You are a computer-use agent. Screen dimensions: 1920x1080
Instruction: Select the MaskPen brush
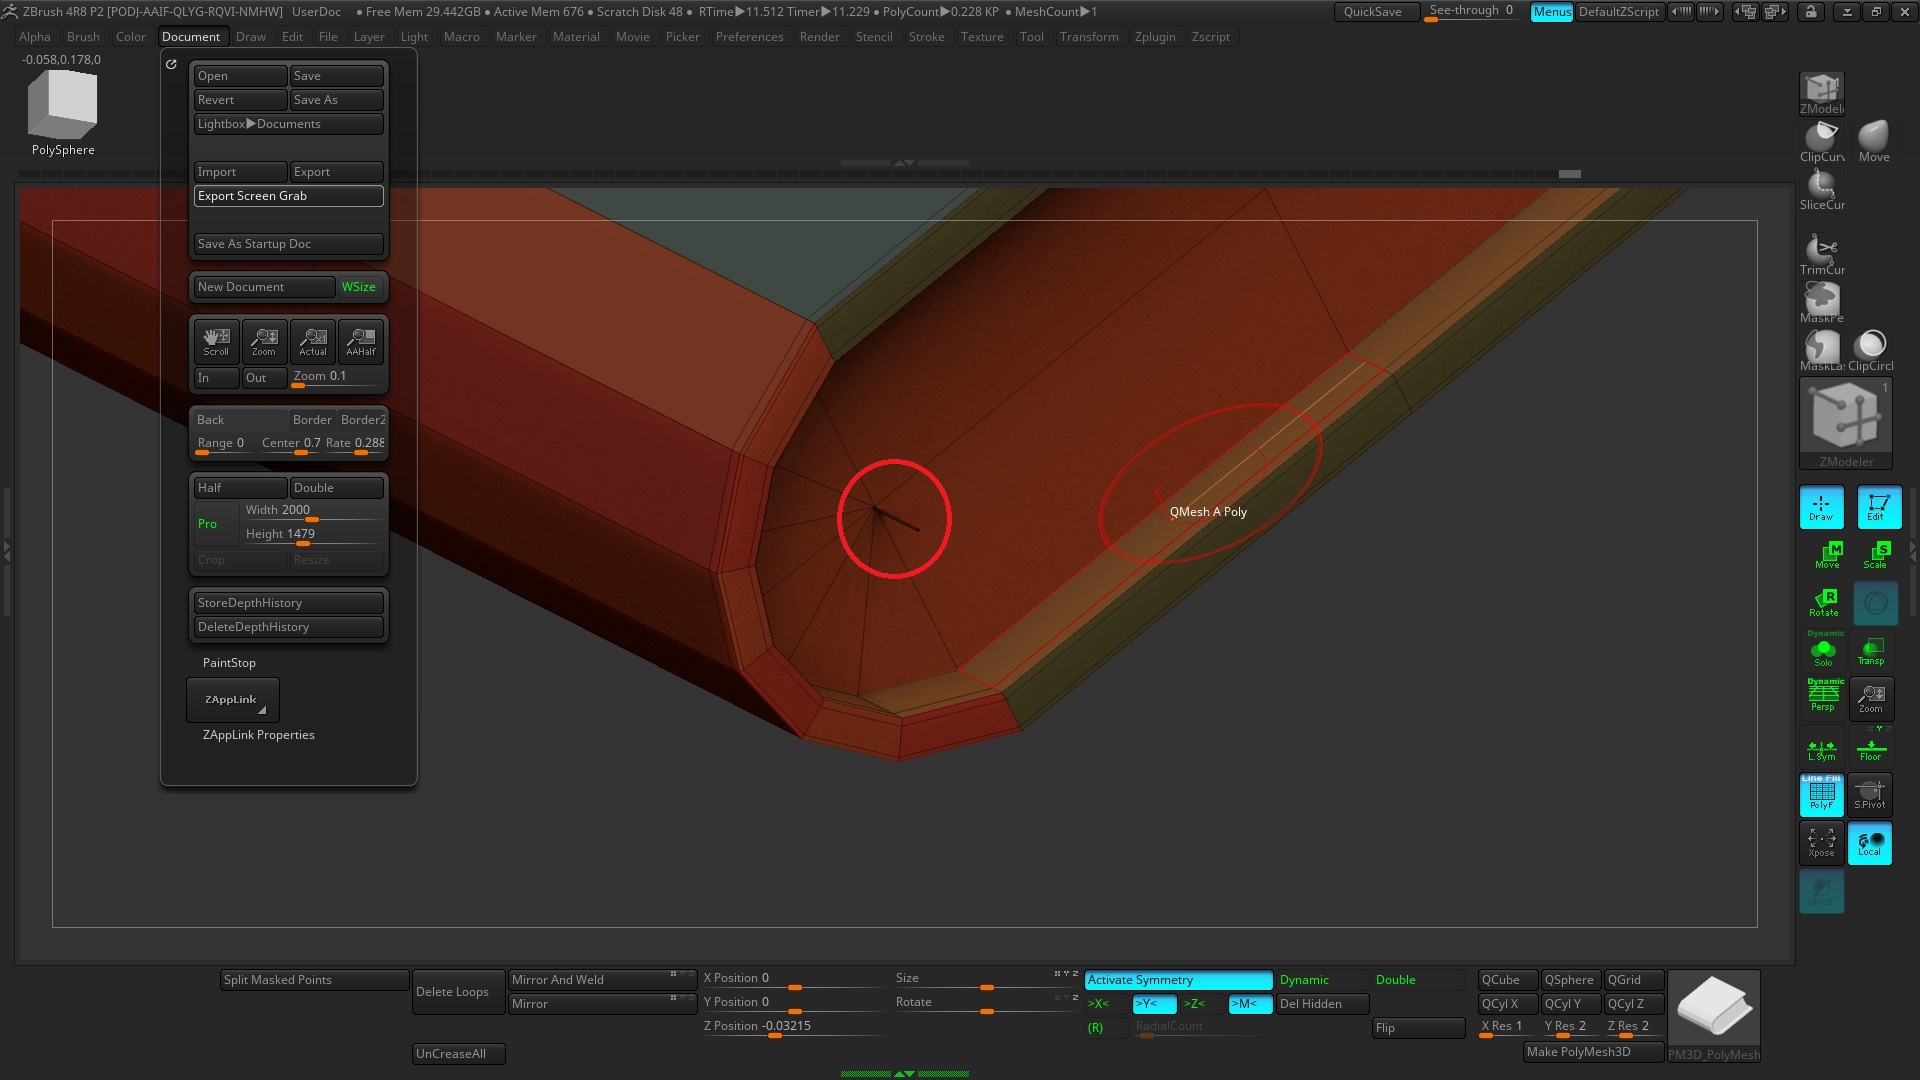tap(1821, 302)
